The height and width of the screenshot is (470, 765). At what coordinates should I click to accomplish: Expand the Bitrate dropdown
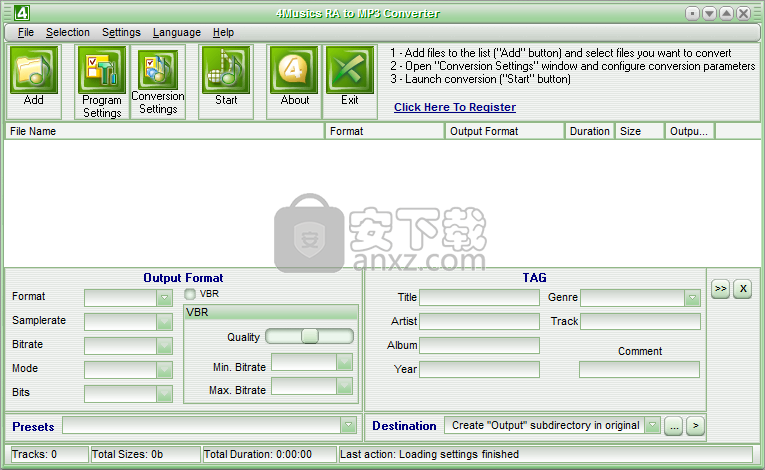[164, 346]
